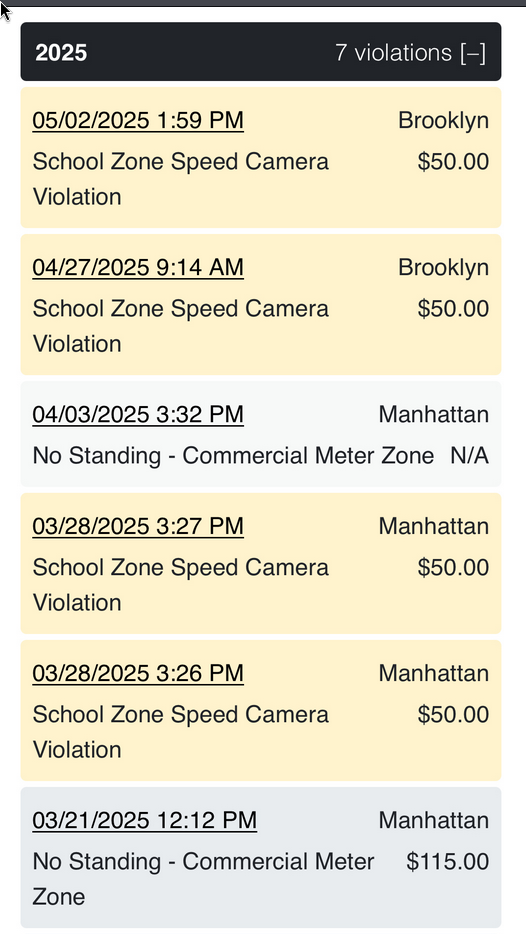Click the $115.00 fine amount
The image size is (526, 934).
[x=447, y=861]
